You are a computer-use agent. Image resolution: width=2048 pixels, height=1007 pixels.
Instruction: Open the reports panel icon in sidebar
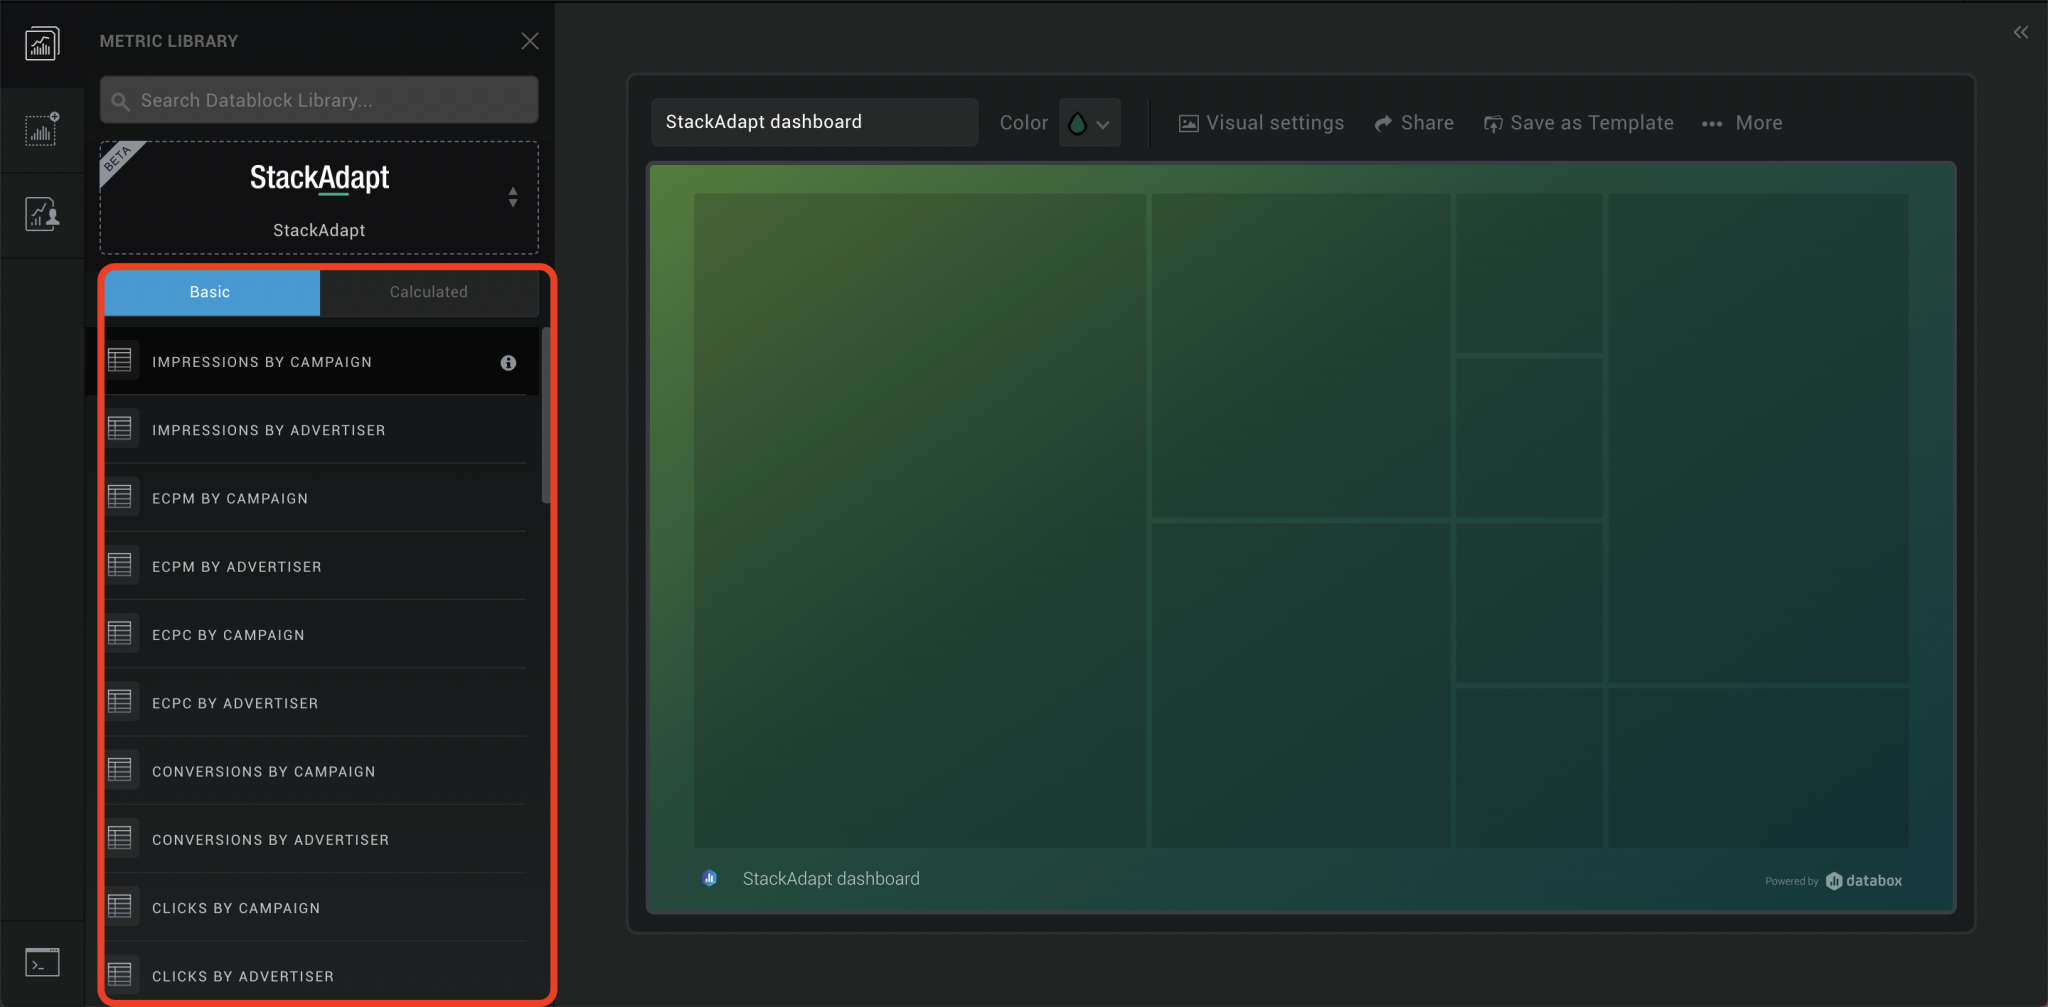click(42, 214)
